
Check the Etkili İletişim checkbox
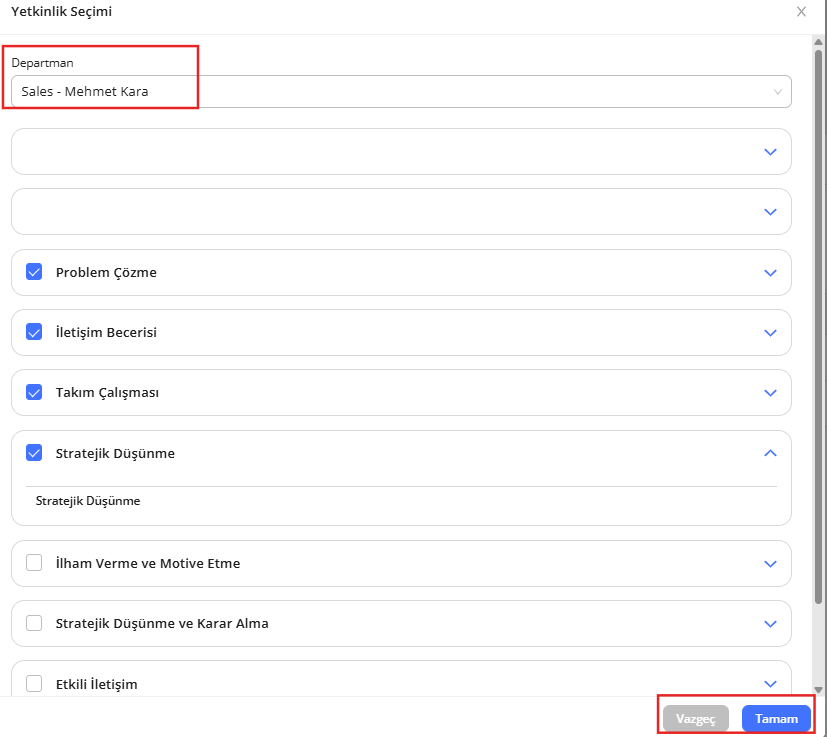(34, 684)
